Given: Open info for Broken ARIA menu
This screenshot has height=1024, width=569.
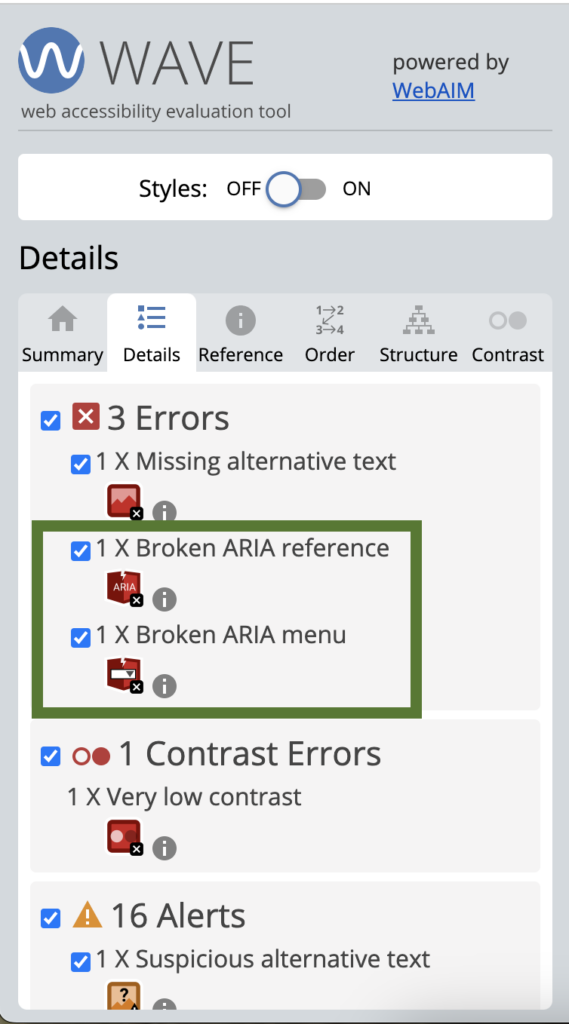Looking at the screenshot, I should pyautogui.click(x=165, y=686).
